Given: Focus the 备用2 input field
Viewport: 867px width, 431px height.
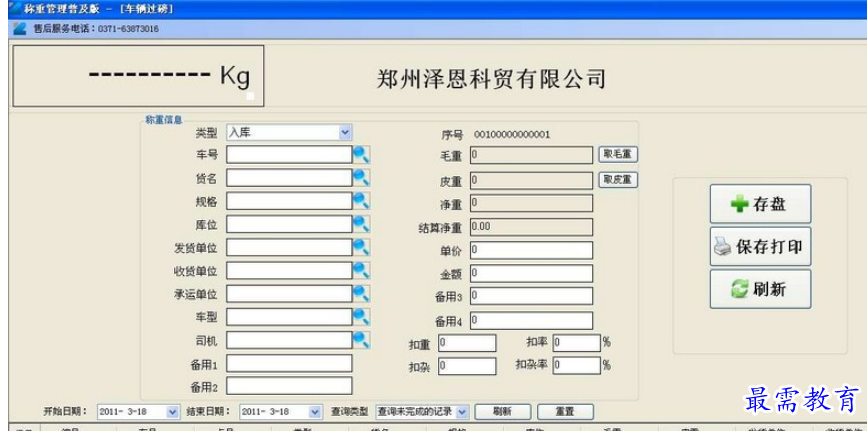Looking at the screenshot, I should [289, 386].
